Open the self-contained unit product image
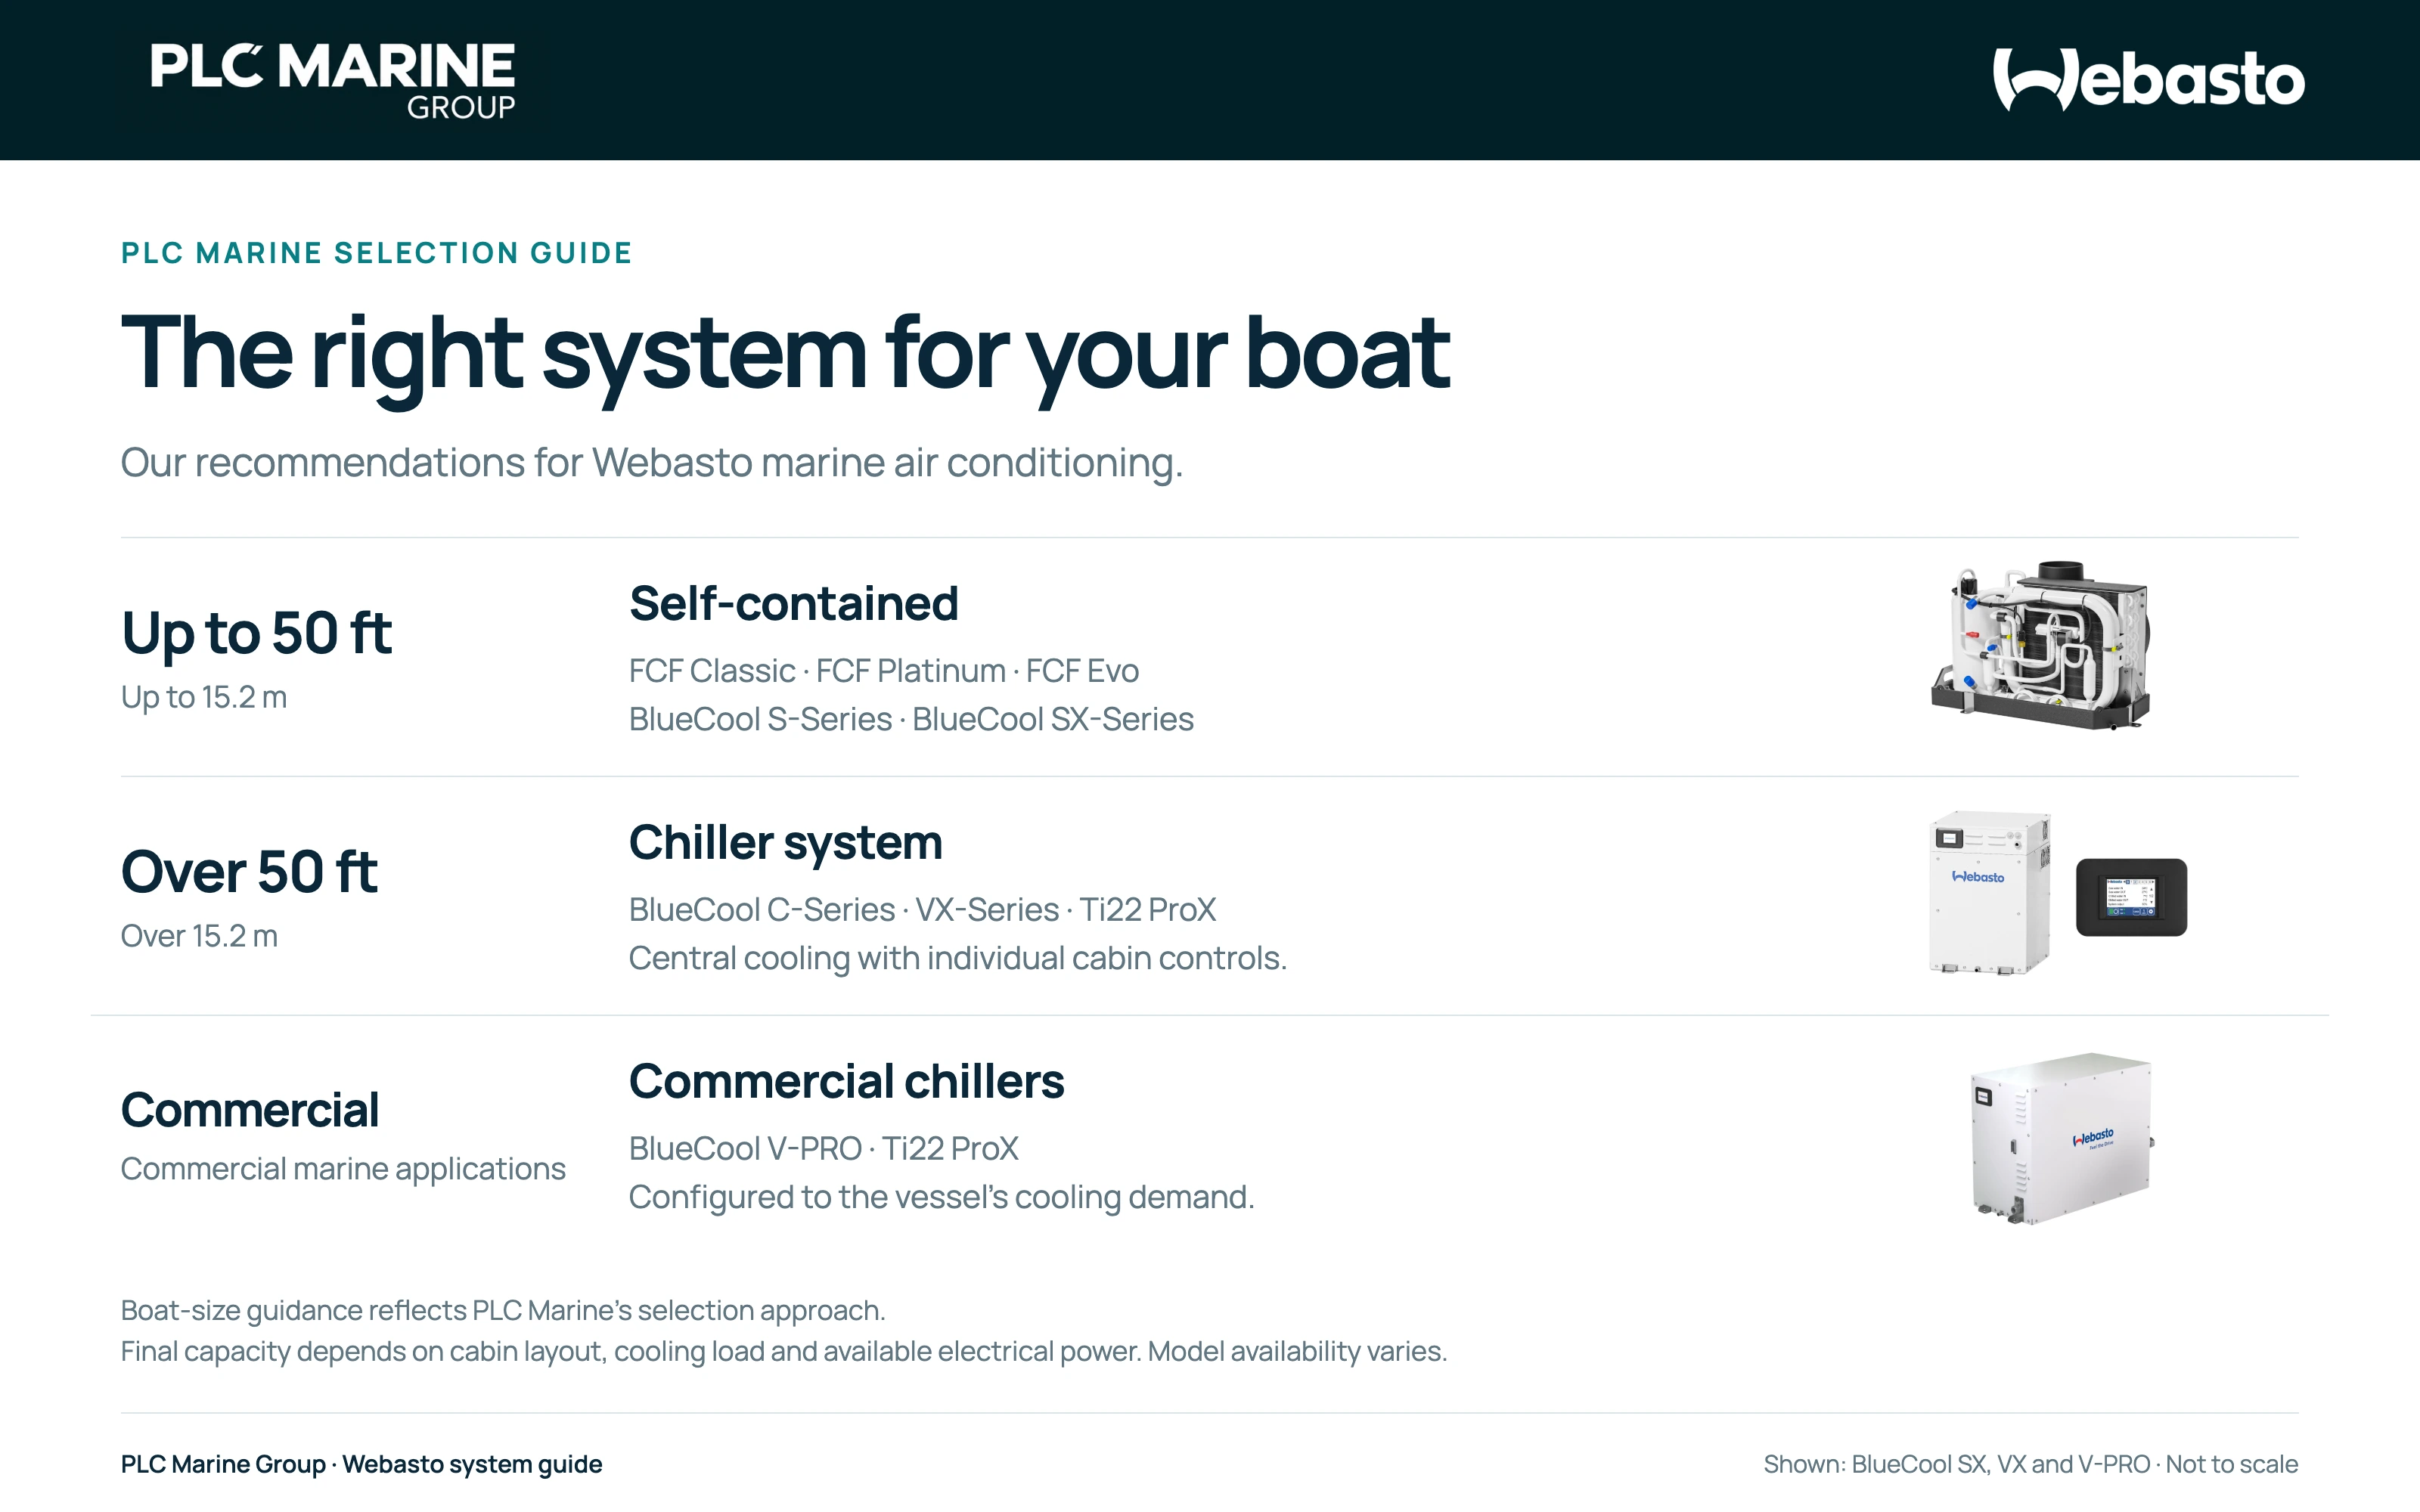Image resolution: width=2420 pixels, height=1512 pixels. coord(2040,645)
